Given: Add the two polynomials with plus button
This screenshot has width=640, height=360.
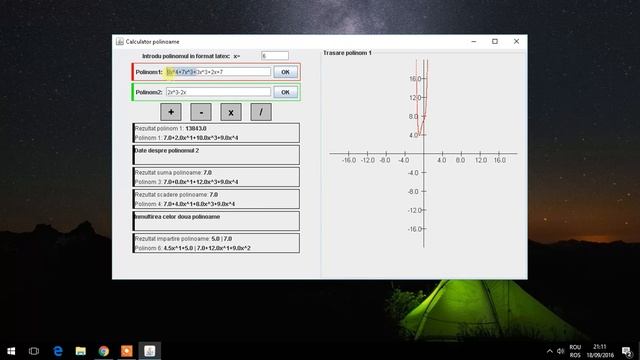Looking at the screenshot, I should [x=171, y=112].
